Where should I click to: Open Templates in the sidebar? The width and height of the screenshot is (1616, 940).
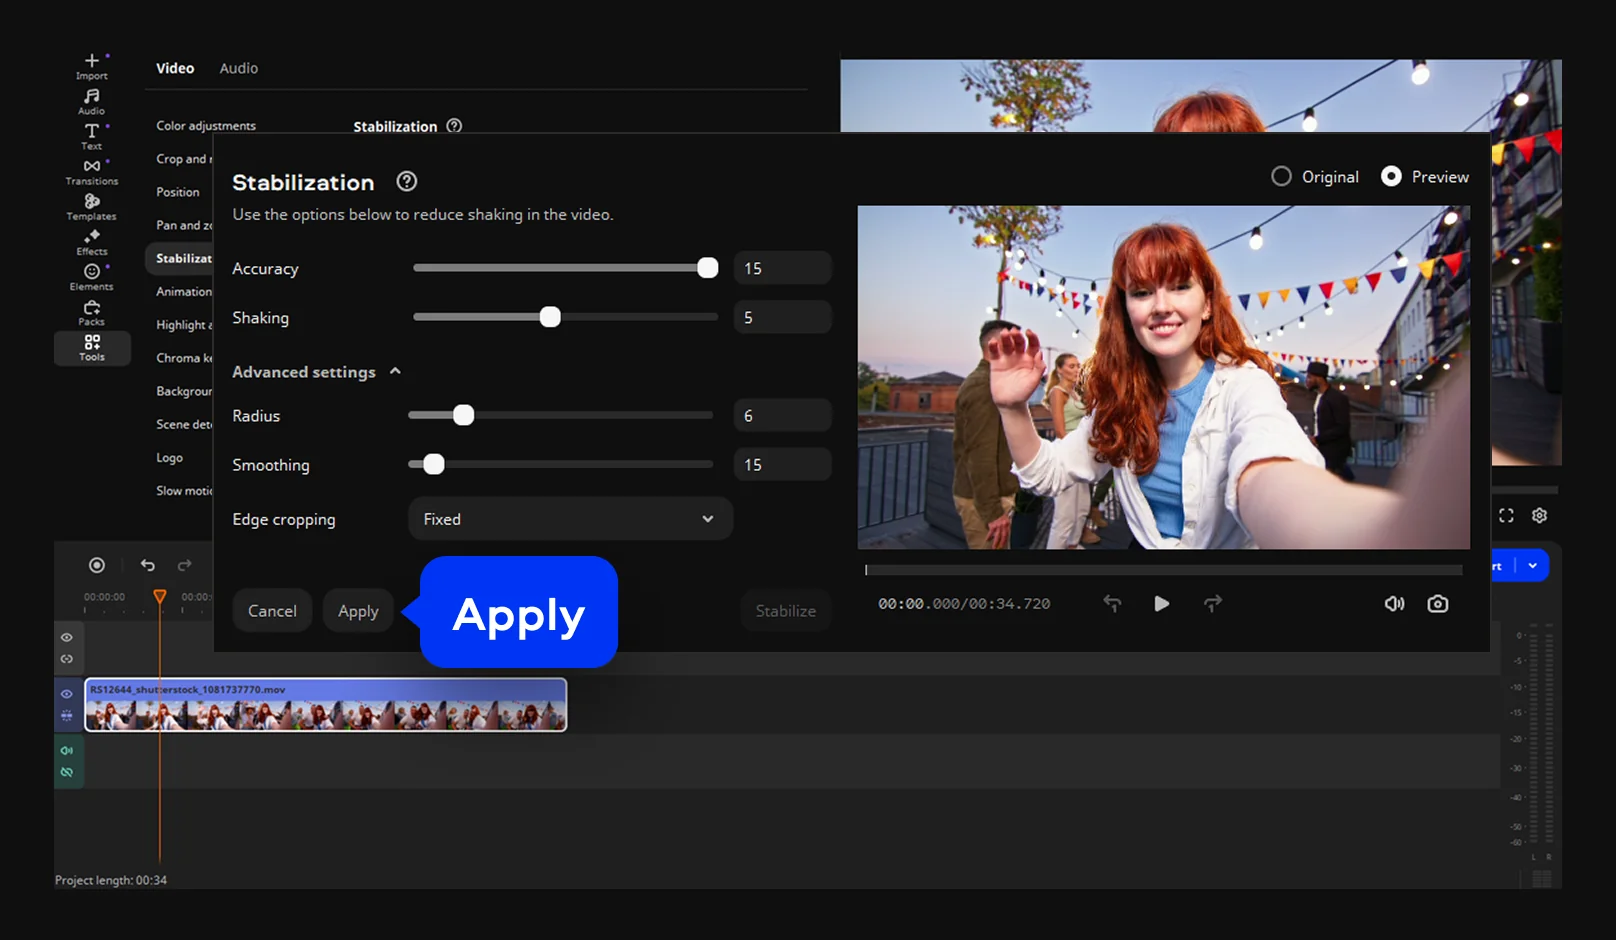coord(91,207)
